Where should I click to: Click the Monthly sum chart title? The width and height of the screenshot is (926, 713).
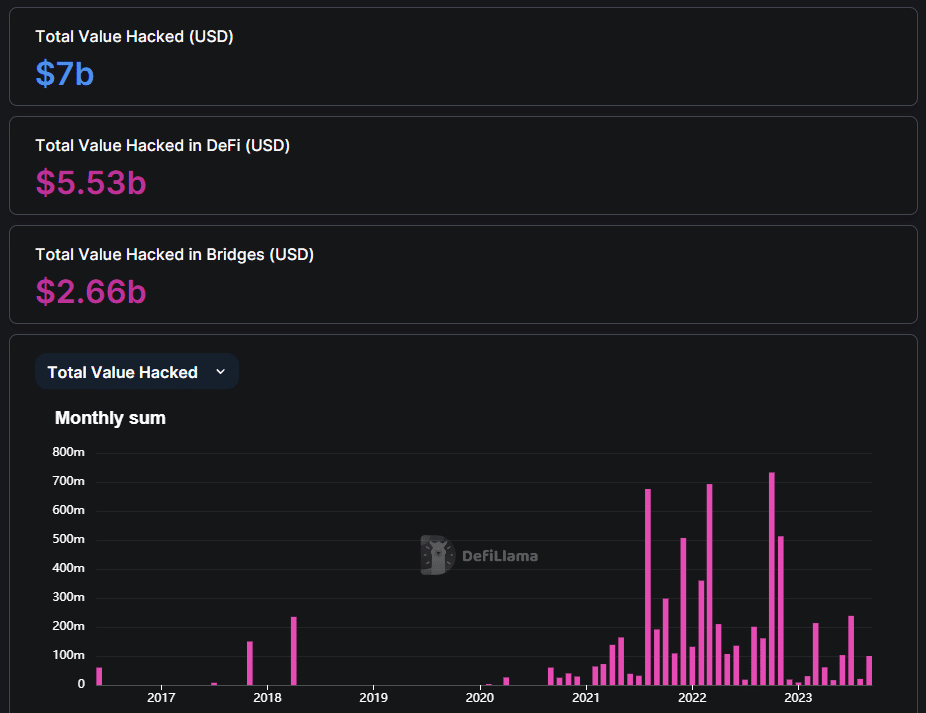coord(110,418)
